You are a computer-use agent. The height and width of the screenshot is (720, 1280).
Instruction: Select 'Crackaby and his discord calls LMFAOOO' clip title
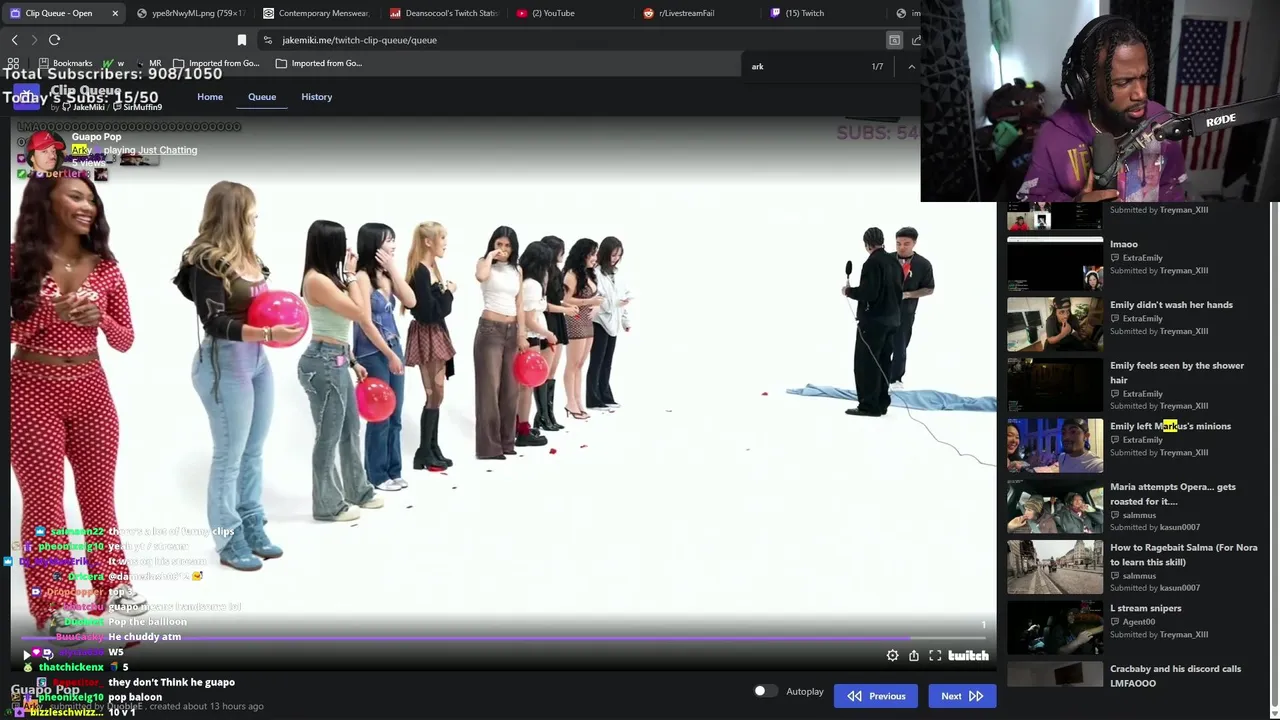pyautogui.click(x=1175, y=676)
